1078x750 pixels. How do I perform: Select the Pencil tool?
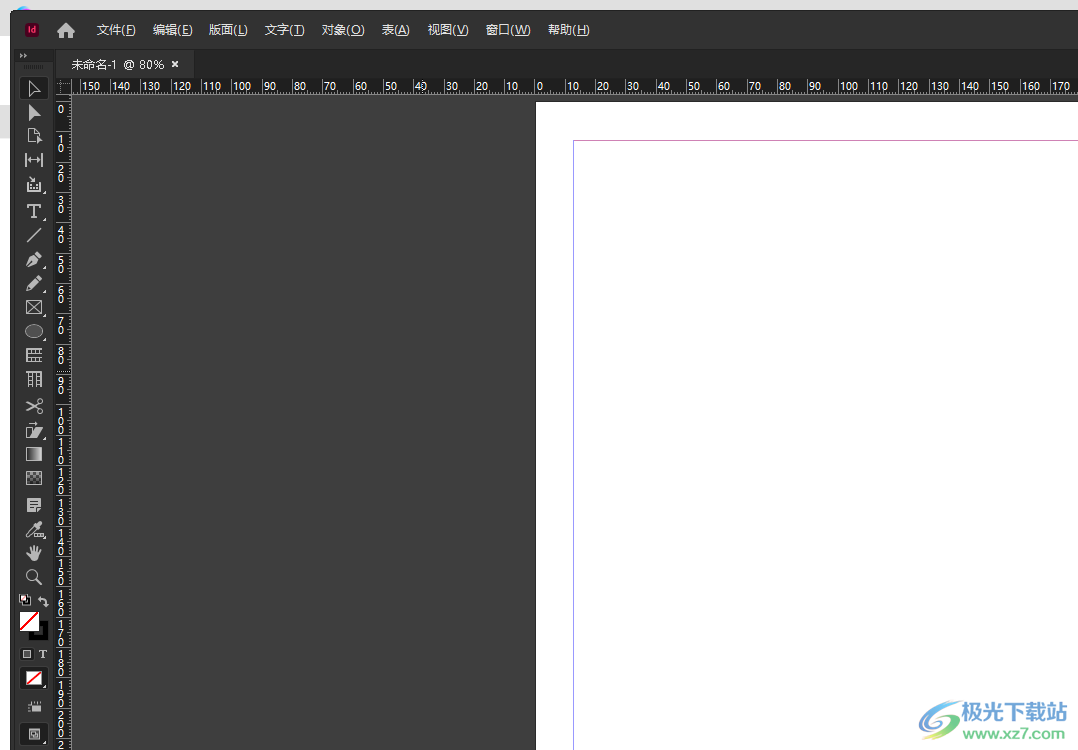click(34, 283)
